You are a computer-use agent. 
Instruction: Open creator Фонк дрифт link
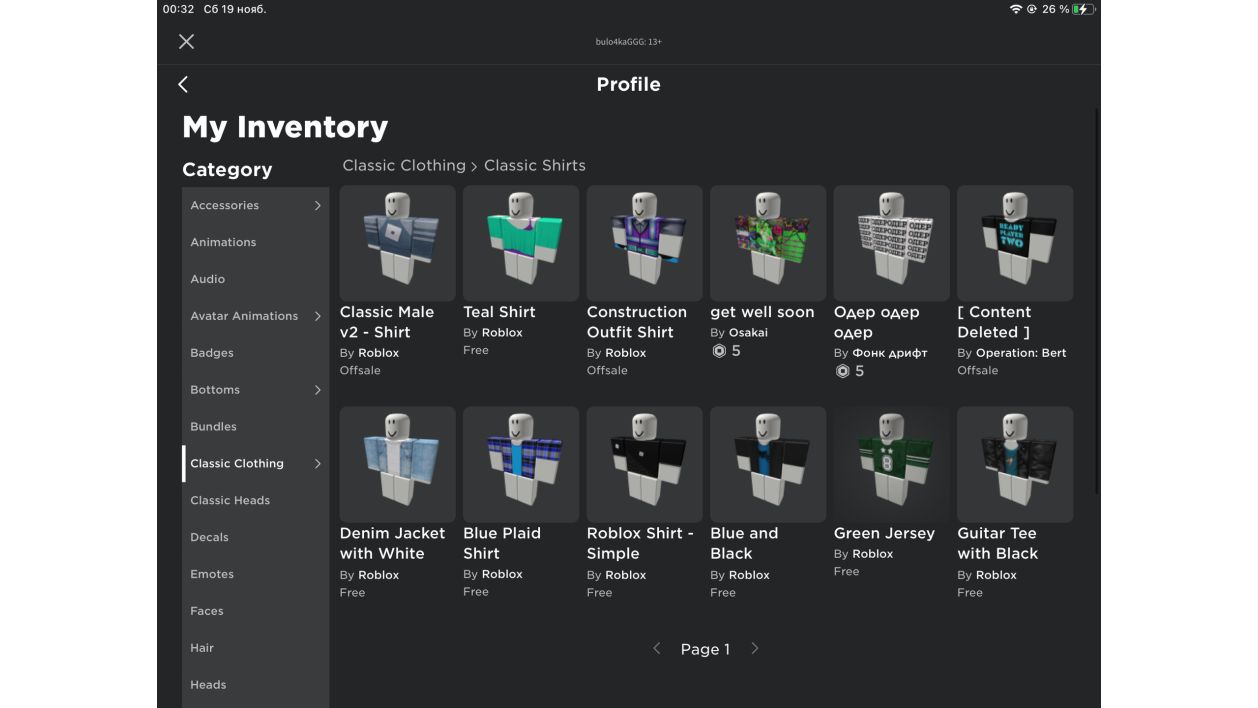pyautogui.click(x=890, y=353)
